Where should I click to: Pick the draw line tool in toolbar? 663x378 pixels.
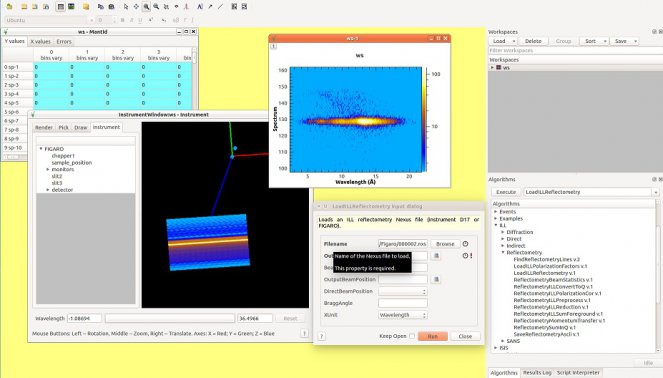coord(221,7)
